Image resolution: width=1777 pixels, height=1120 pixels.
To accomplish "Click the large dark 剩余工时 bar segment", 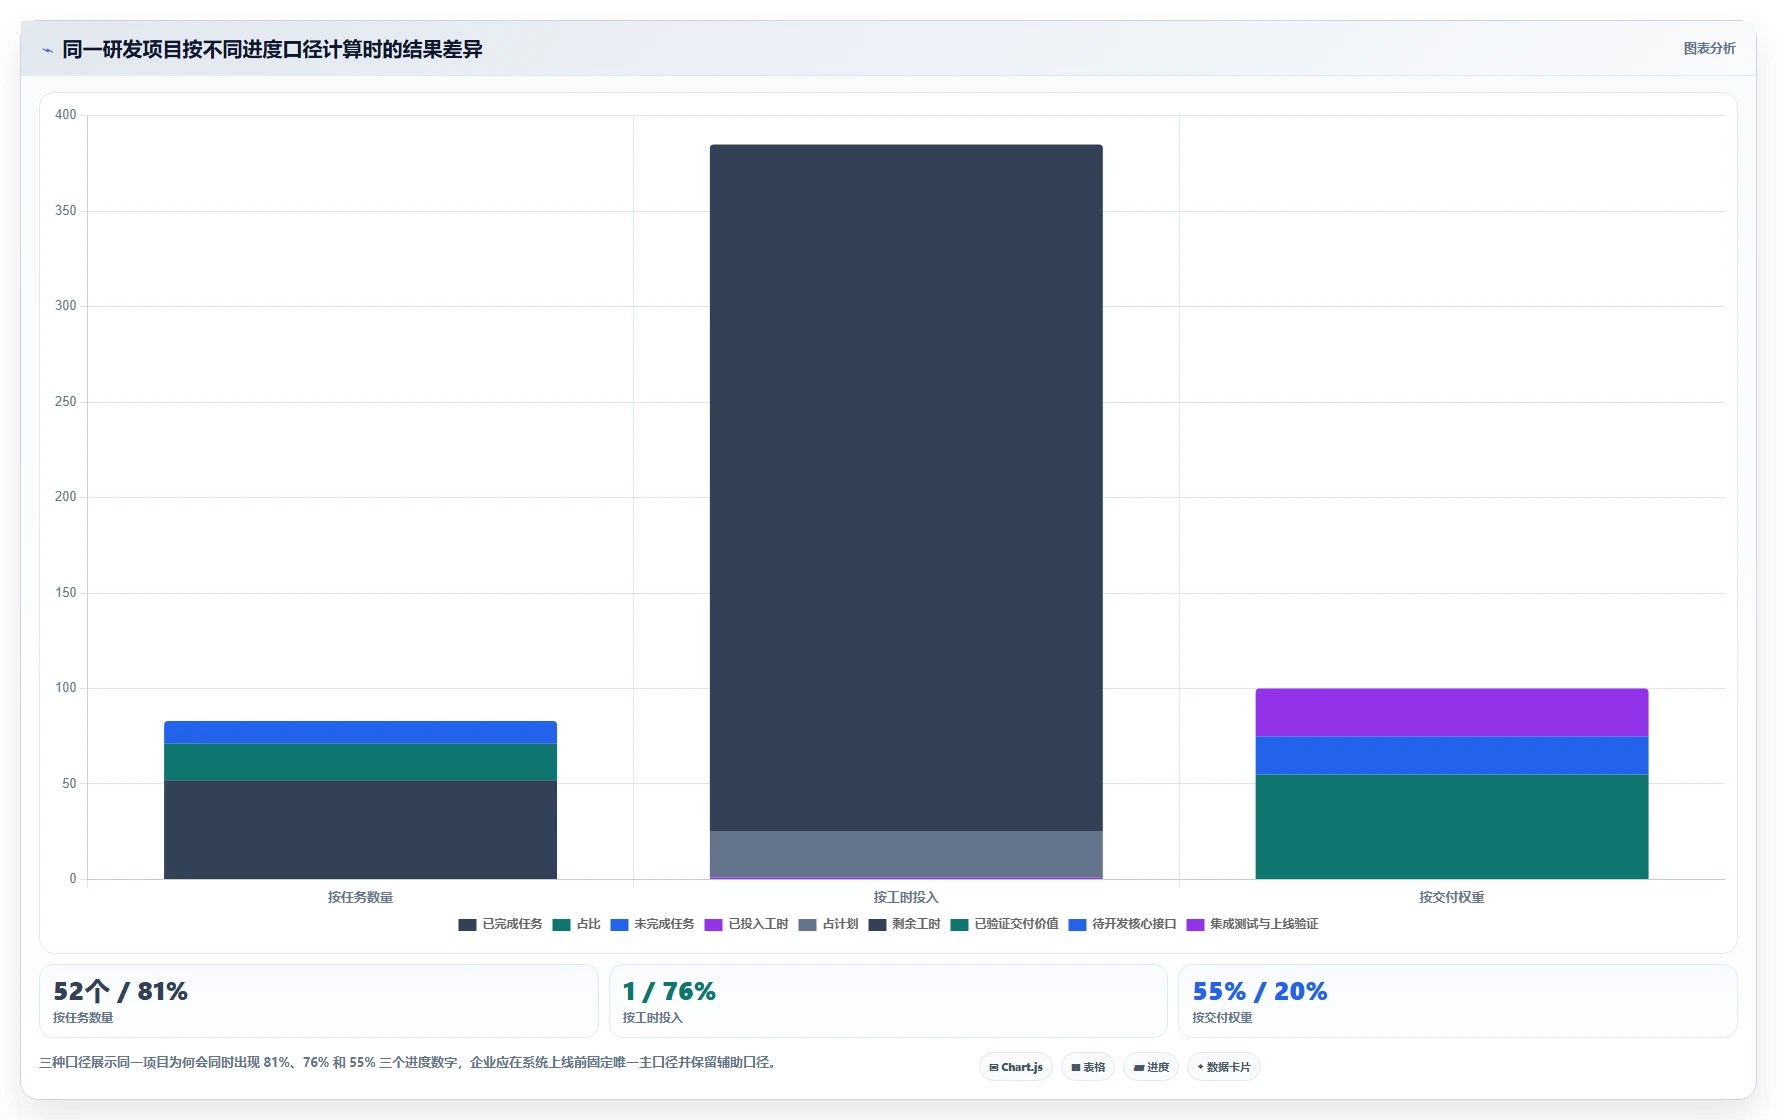I will [x=906, y=487].
